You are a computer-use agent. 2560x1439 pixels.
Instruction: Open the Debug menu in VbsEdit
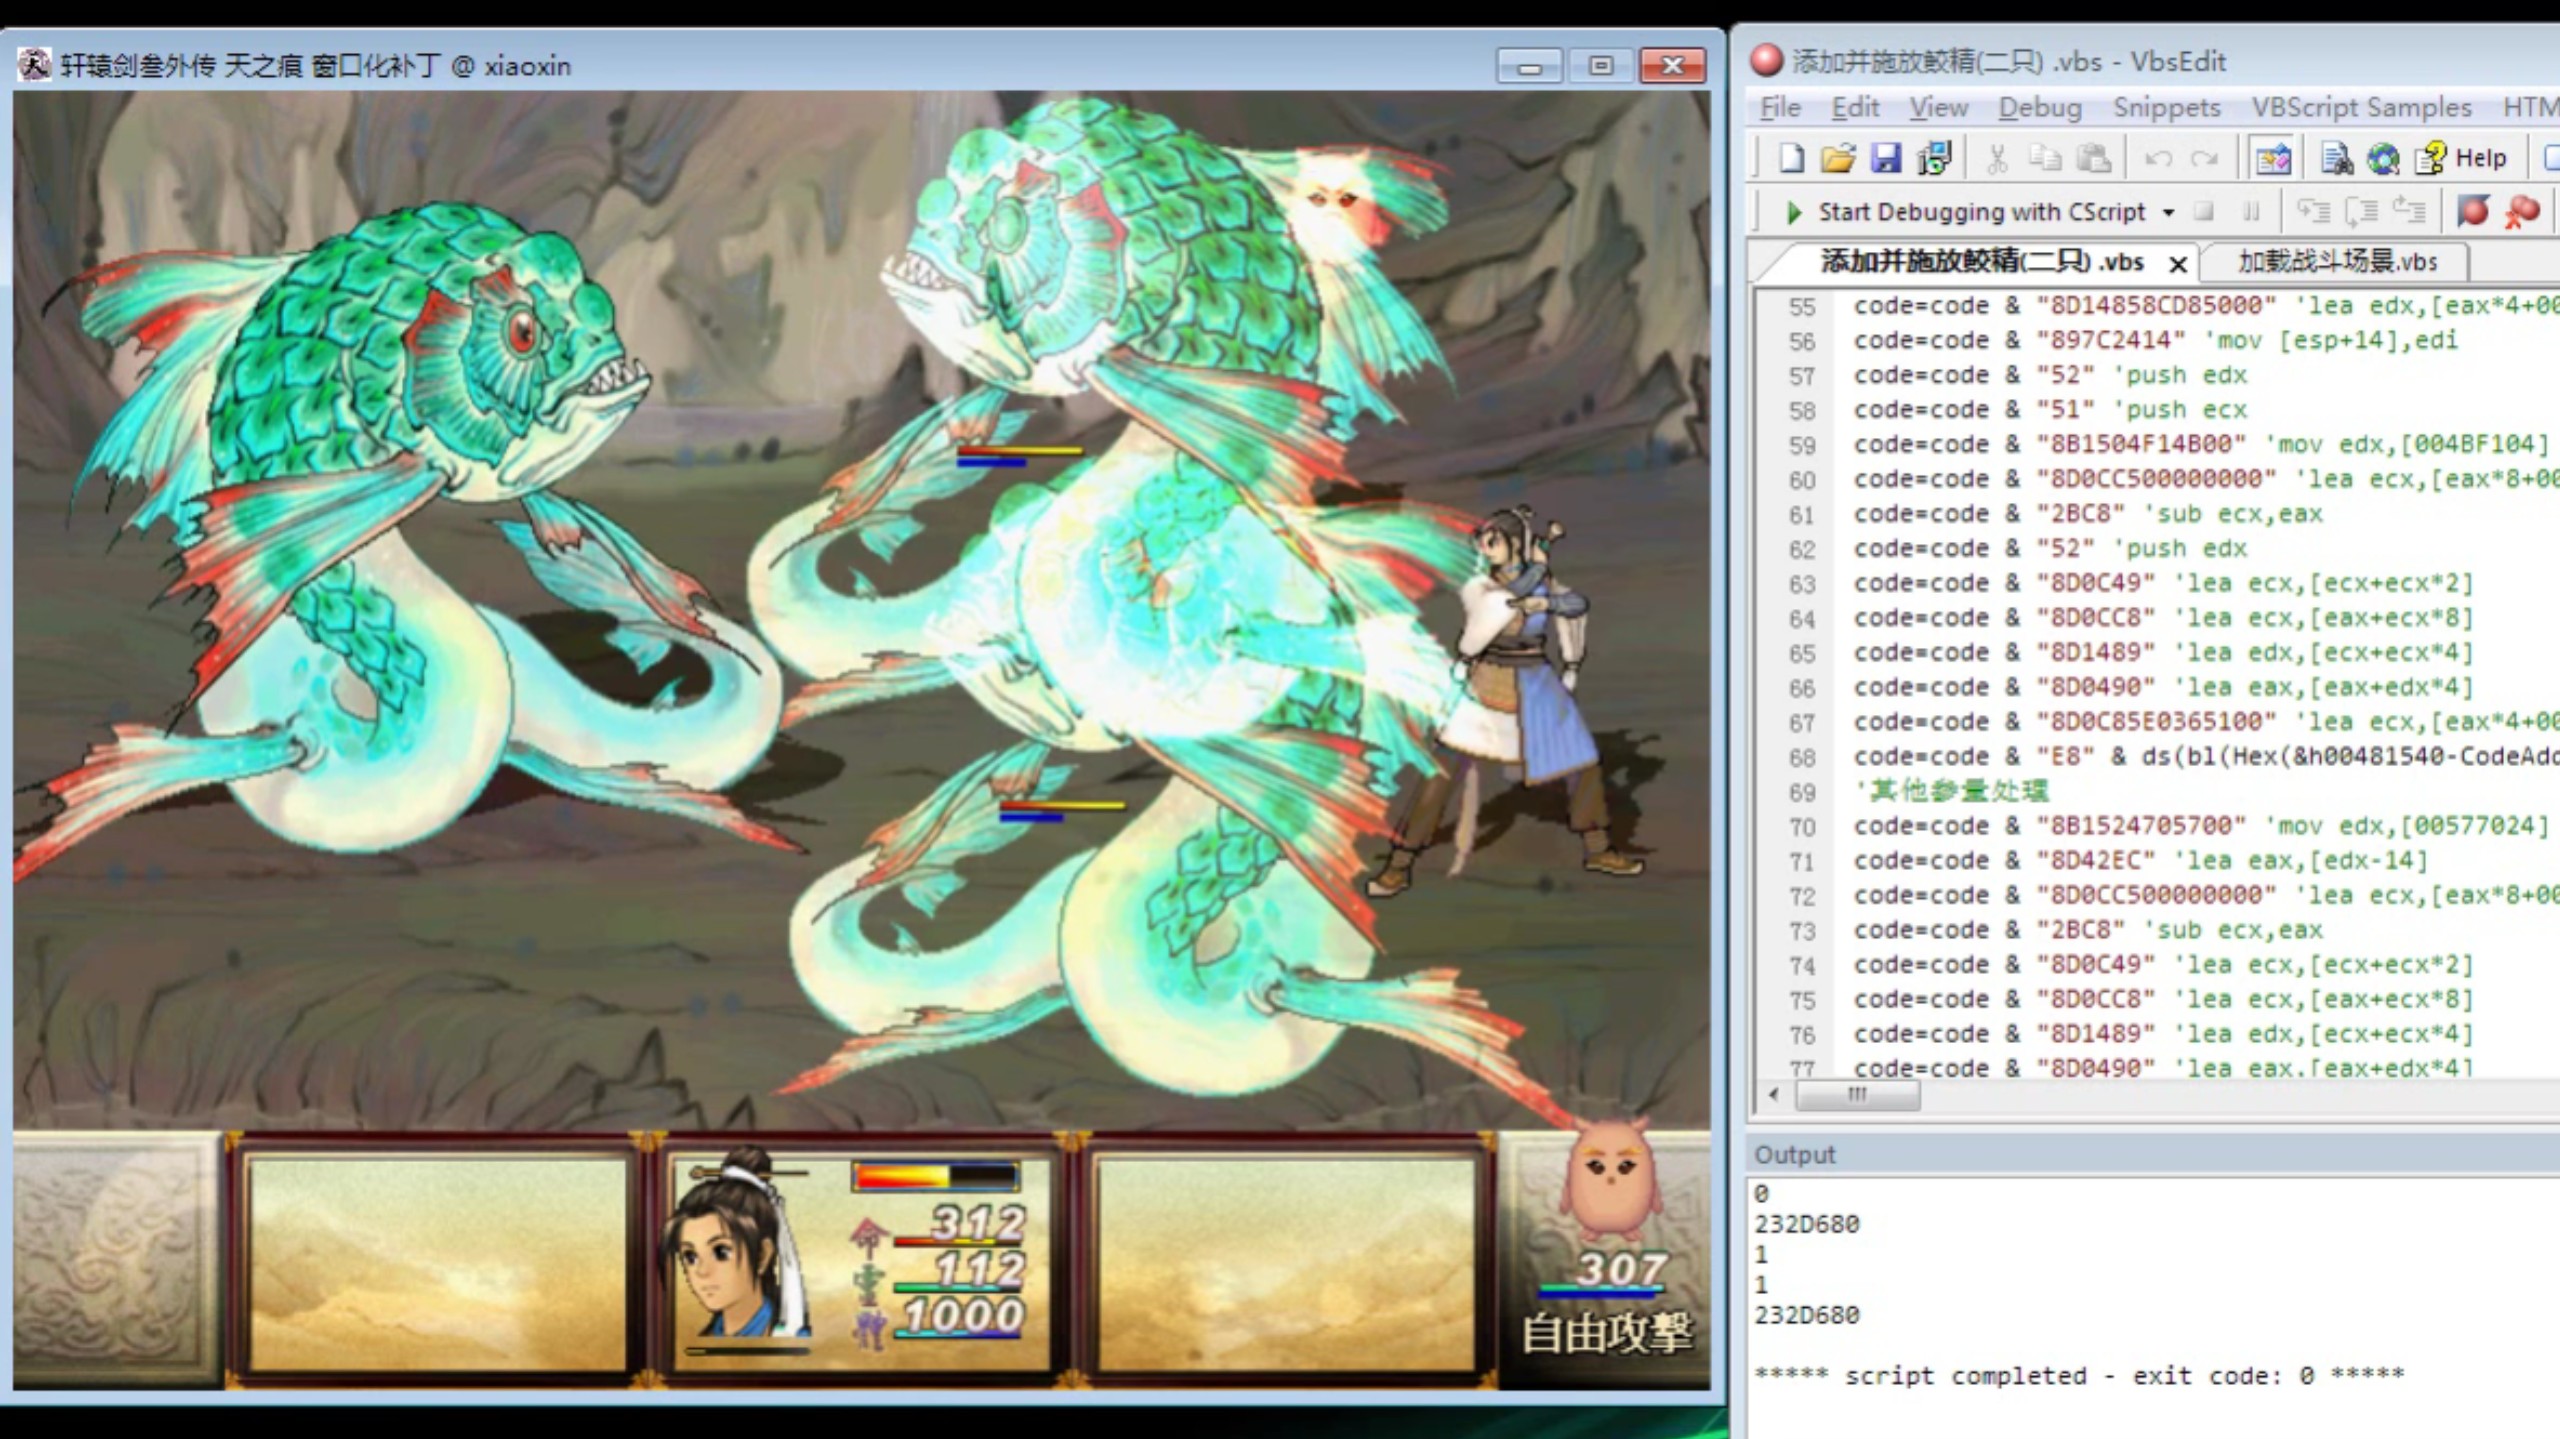2040,107
